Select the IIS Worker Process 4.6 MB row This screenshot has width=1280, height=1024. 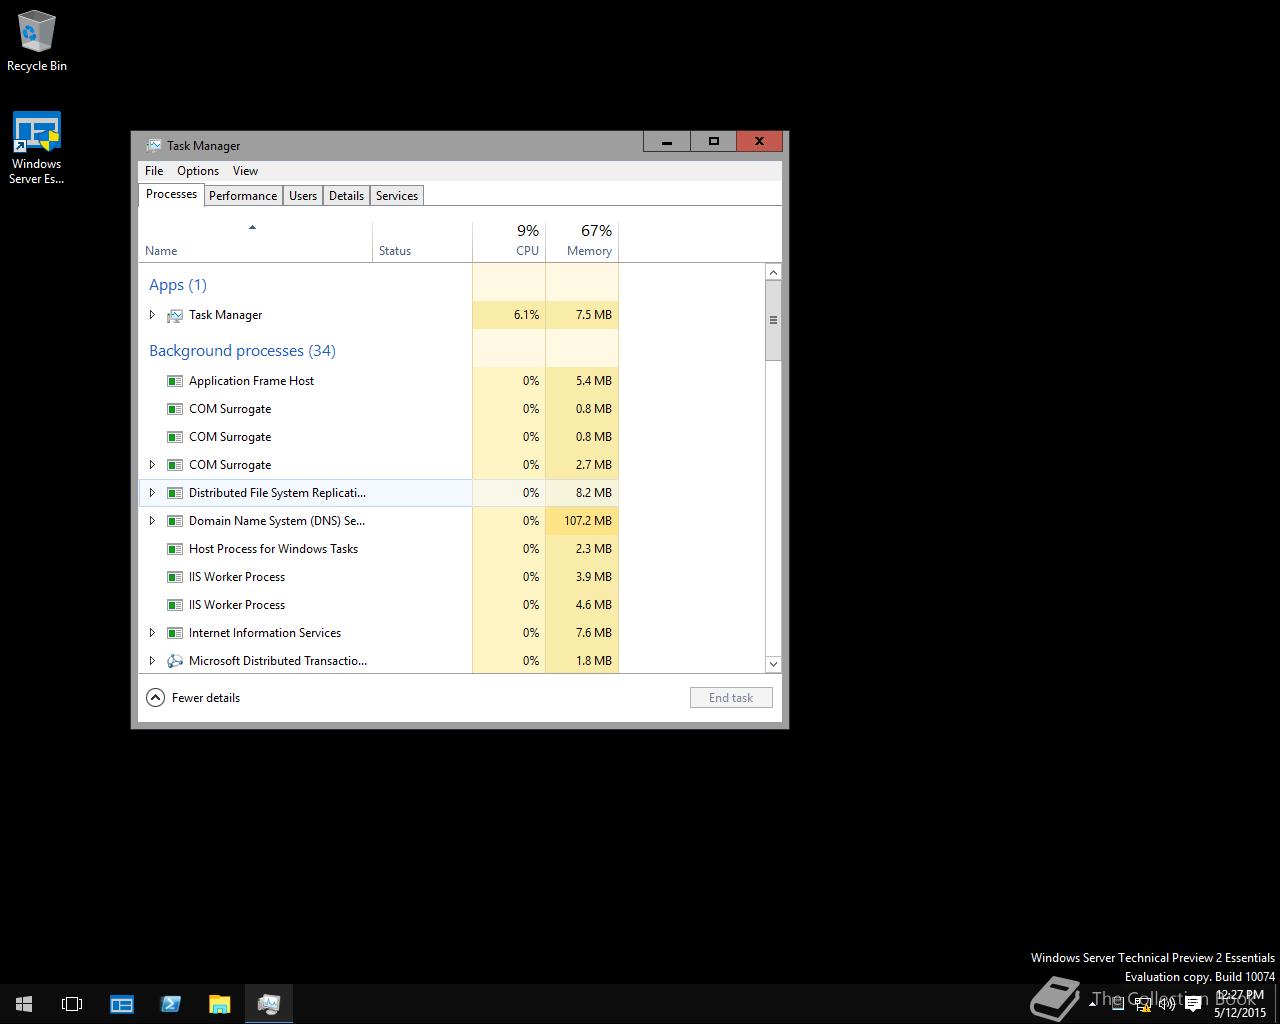(x=378, y=605)
